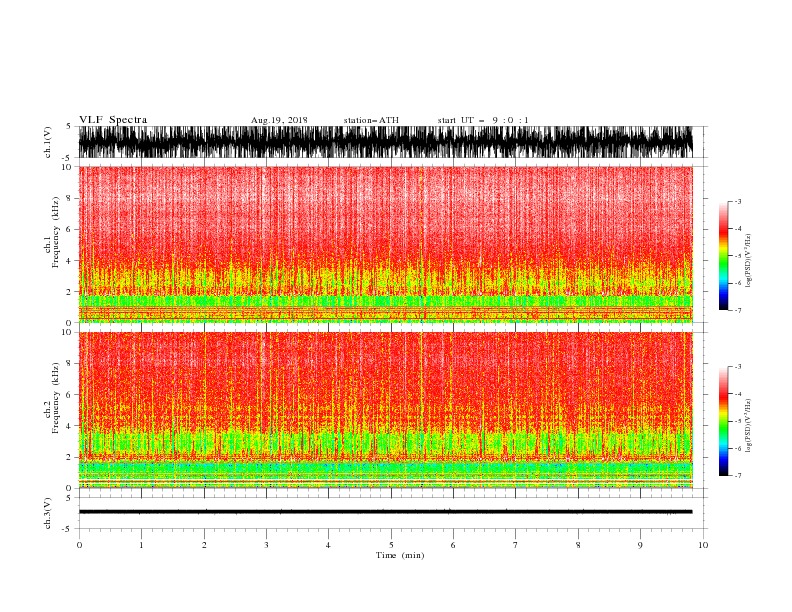Click the '8' kHz tick on ch.1 spectrogram

[x=69, y=198]
